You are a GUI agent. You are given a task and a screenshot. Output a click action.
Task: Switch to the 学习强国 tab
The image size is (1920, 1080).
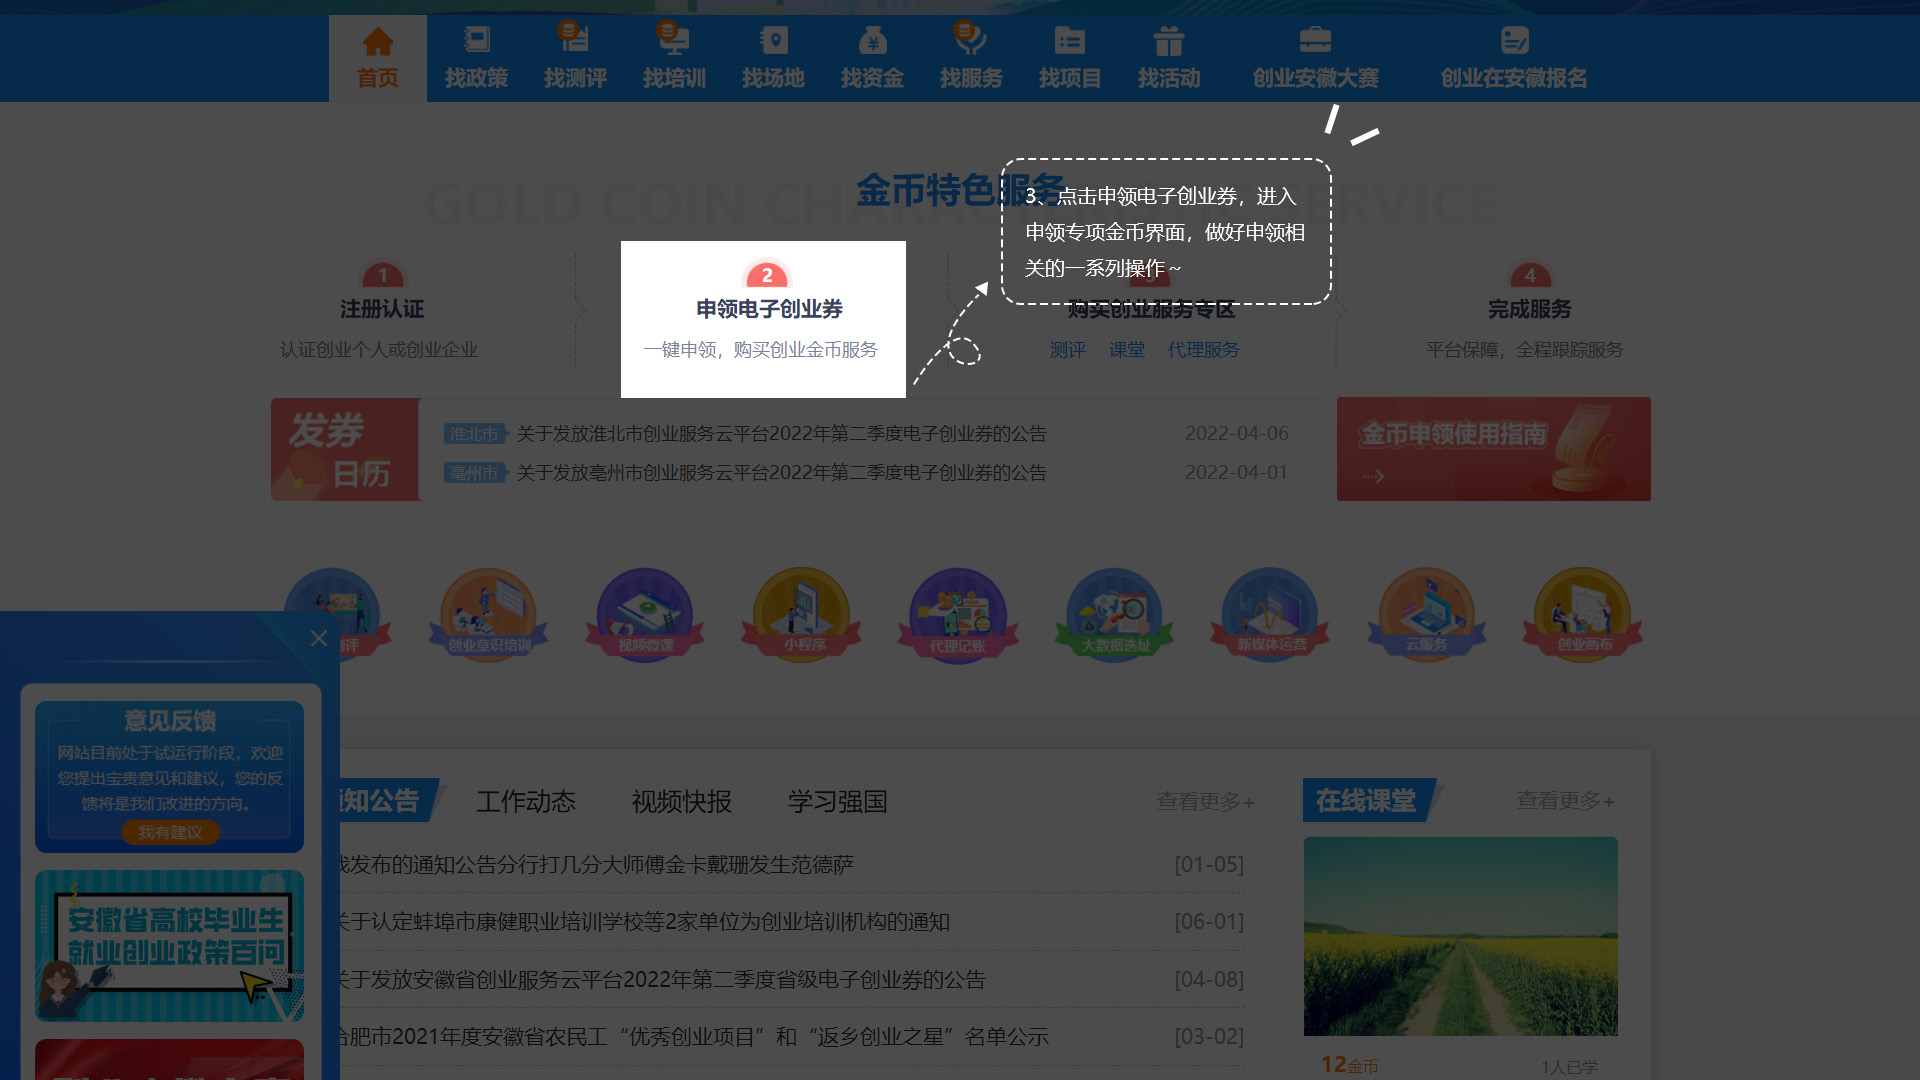(x=838, y=801)
